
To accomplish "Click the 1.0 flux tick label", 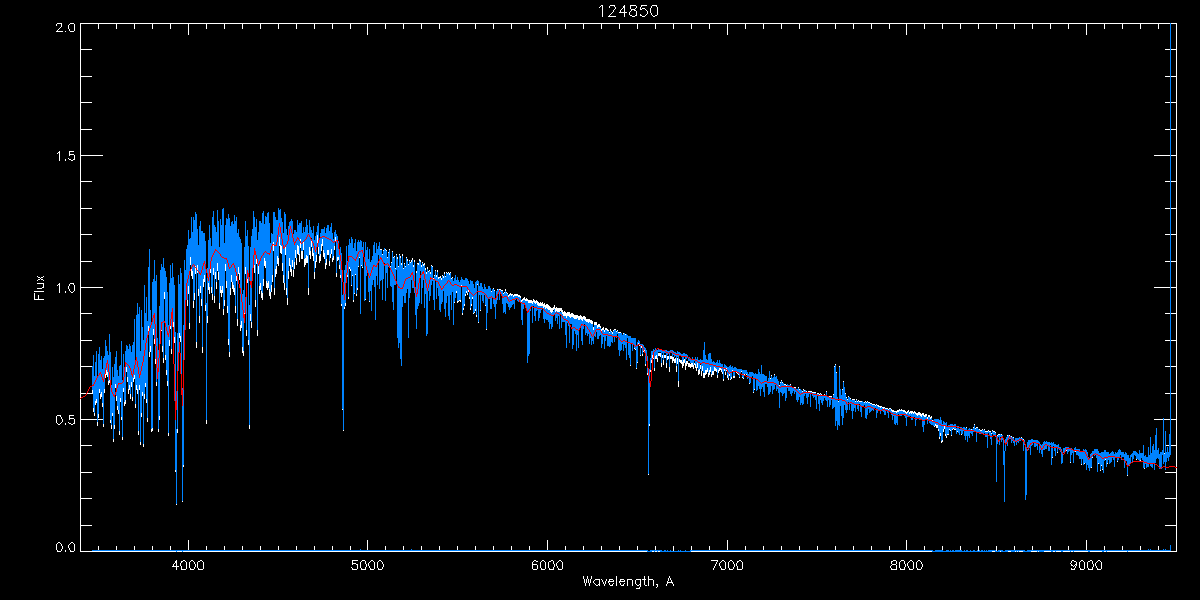I will [65, 288].
